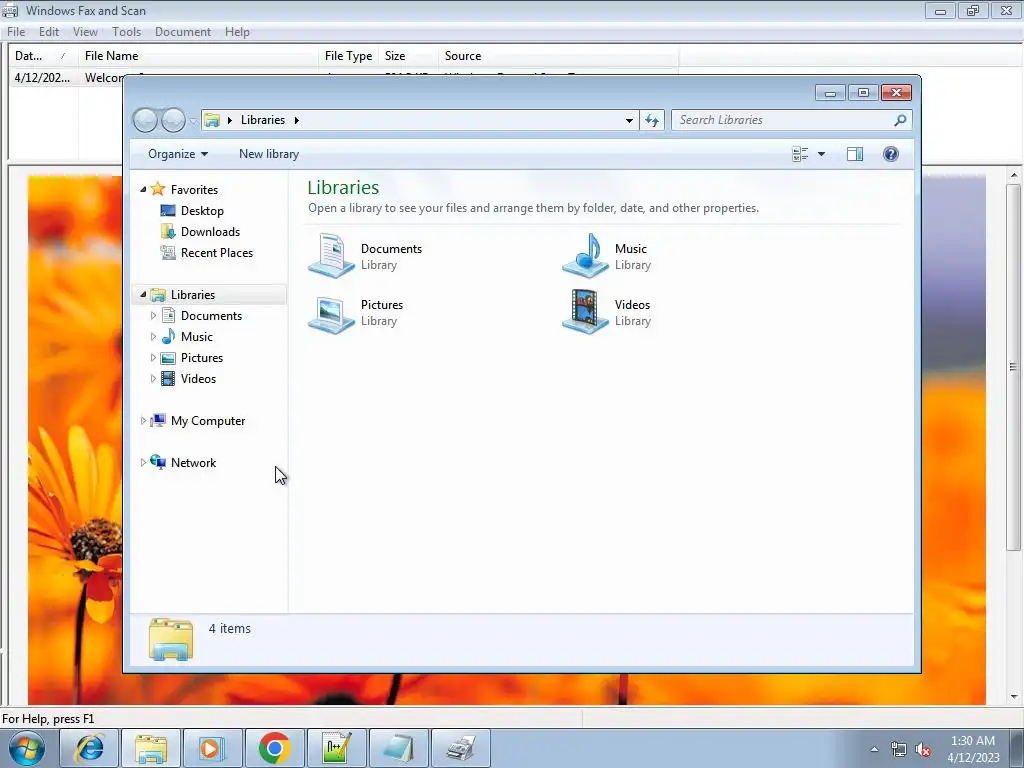The width and height of the screenshot is (1024, 768).
Task: Open the address bar history dropdown
Action: pyautogui.click(x=629, y=120)
